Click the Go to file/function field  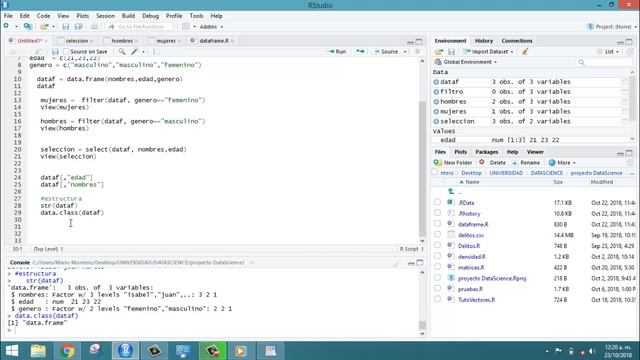pyautogui.click(x=141, y=27)
